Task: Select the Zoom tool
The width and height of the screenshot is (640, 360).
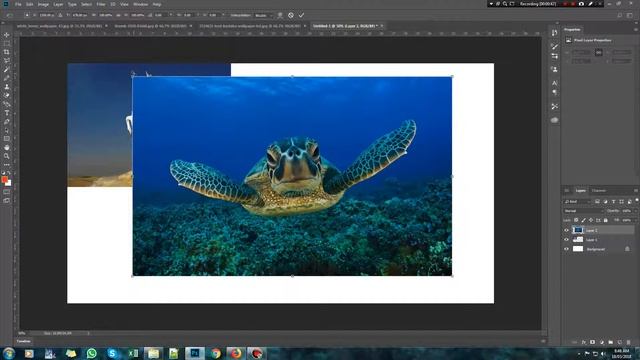Action: pos(7,156)
